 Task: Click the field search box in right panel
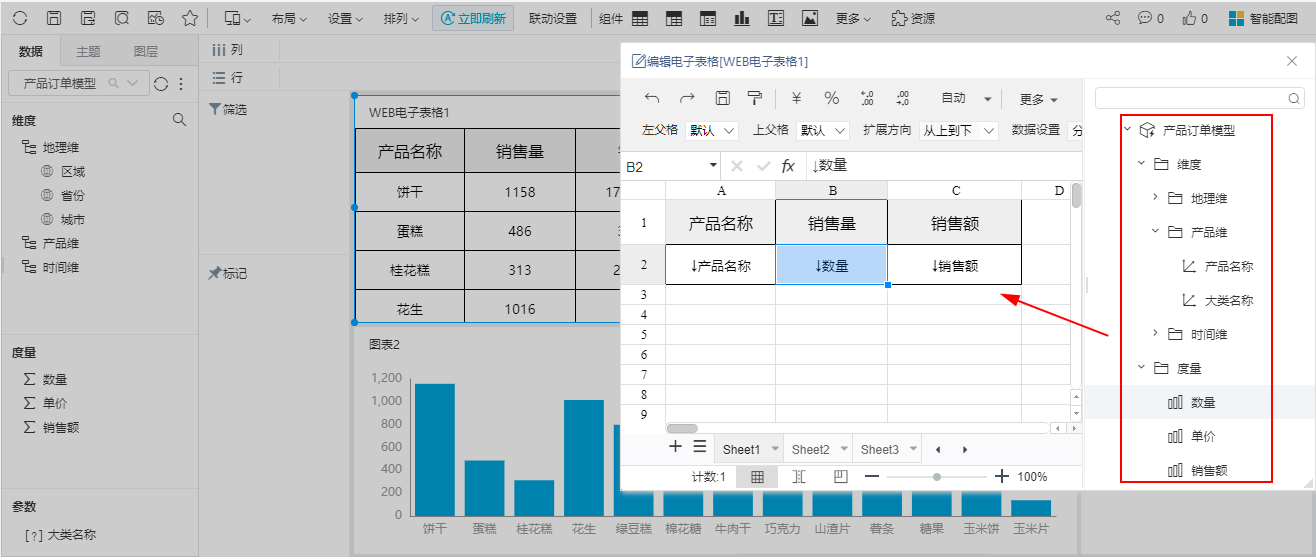point(1199,98)
